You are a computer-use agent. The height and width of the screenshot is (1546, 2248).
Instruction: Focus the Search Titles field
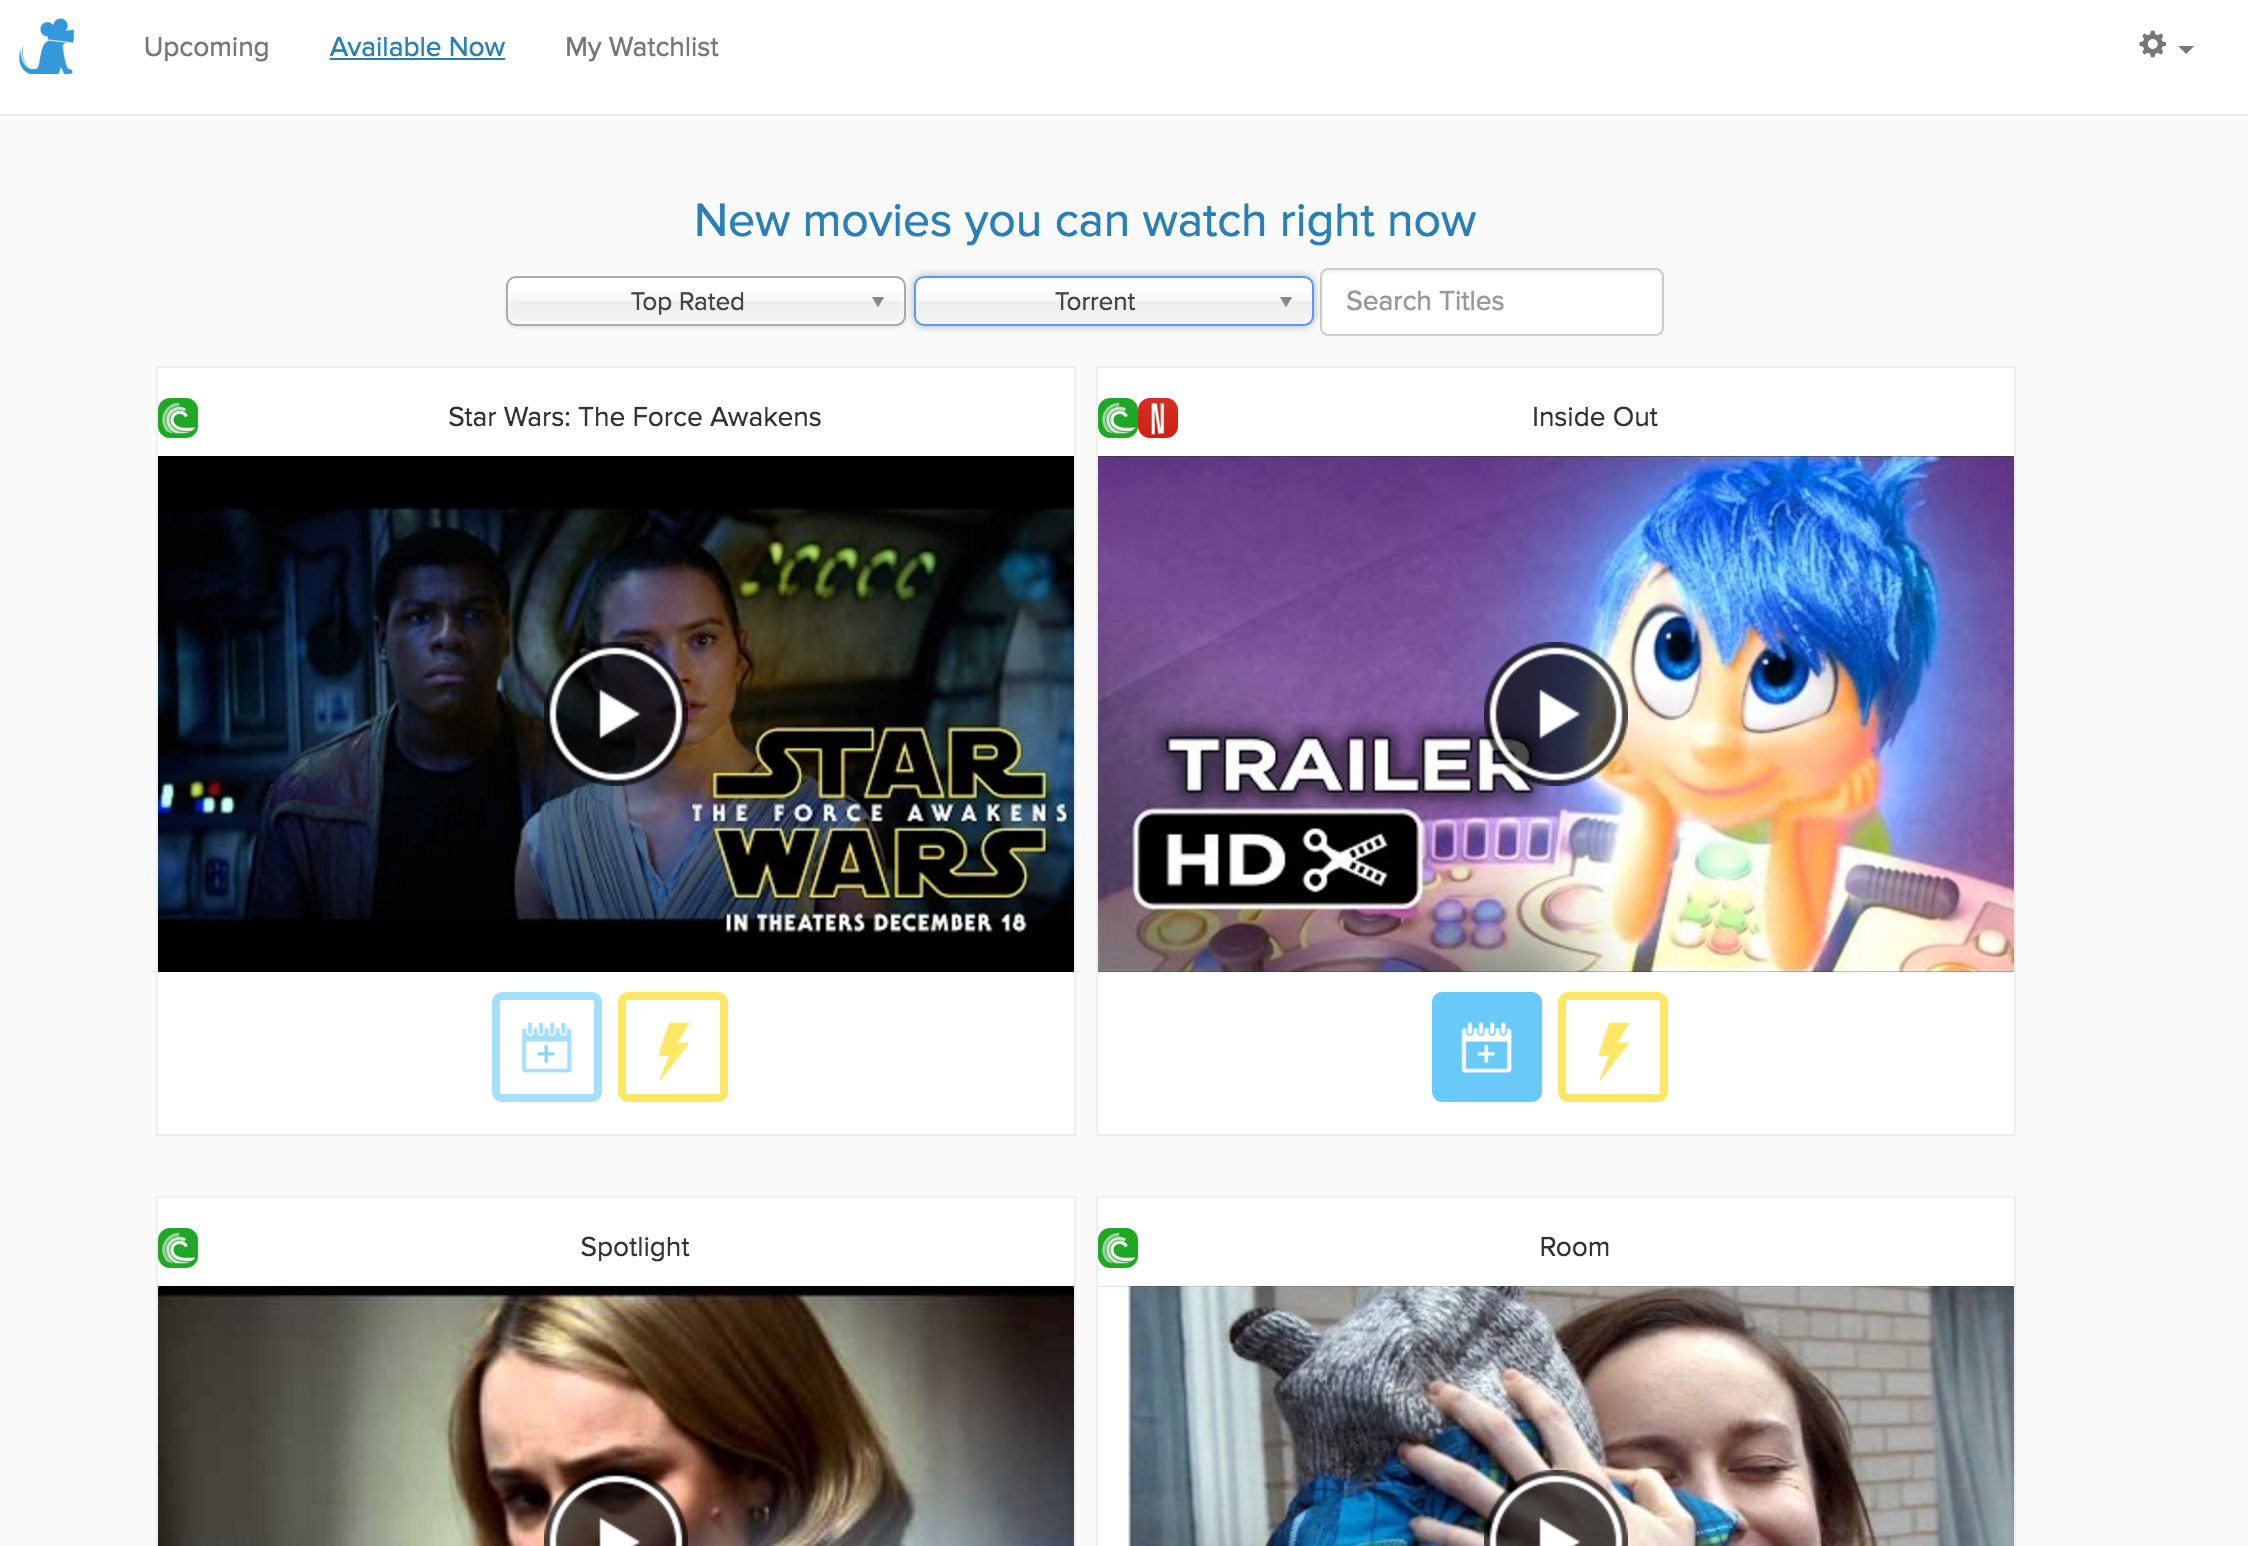click(1491, 301)
